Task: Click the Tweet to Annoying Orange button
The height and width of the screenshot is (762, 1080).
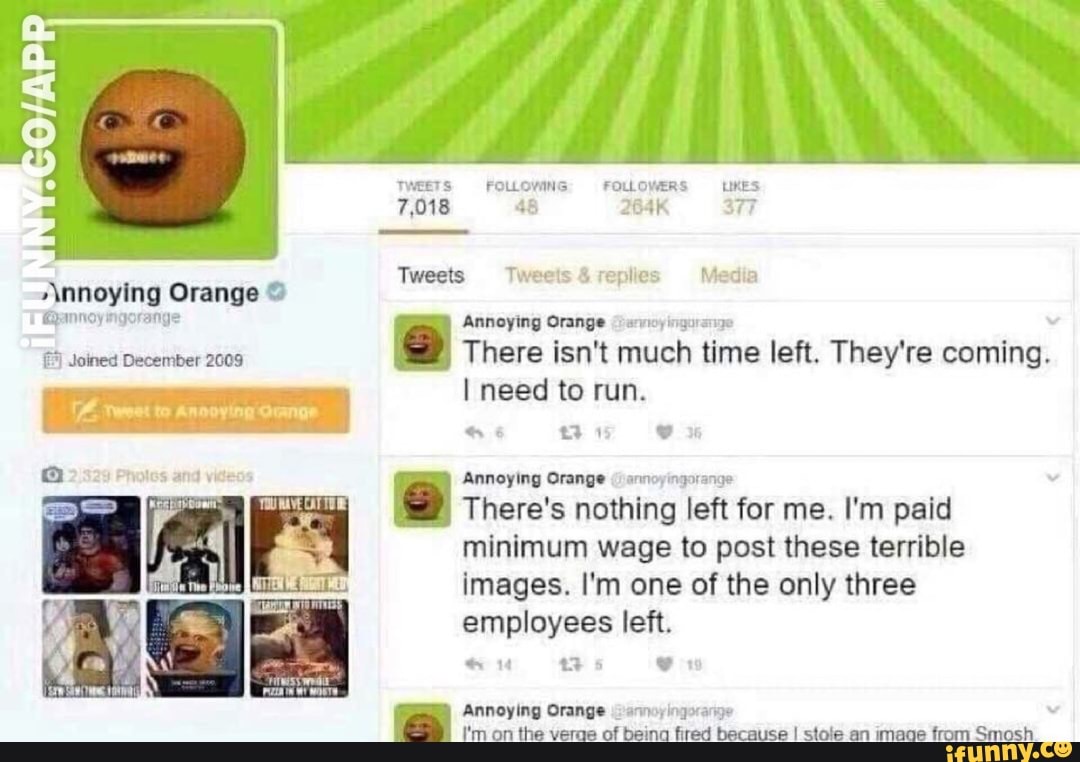Action: click(x=196, y=411)
